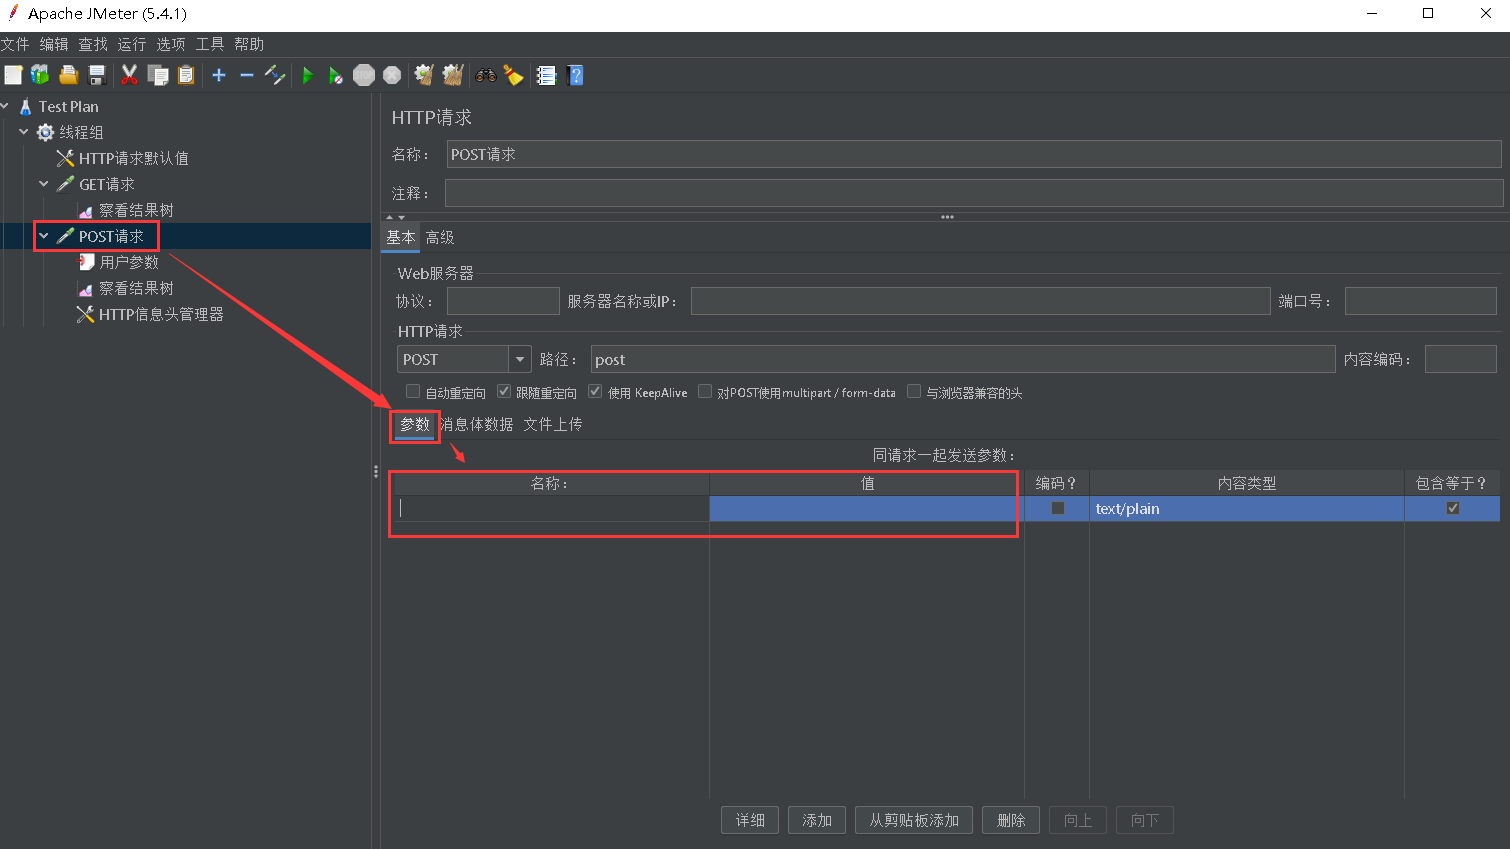Open the 编辑 menu

pyautogui.click(x=54, y=44)
